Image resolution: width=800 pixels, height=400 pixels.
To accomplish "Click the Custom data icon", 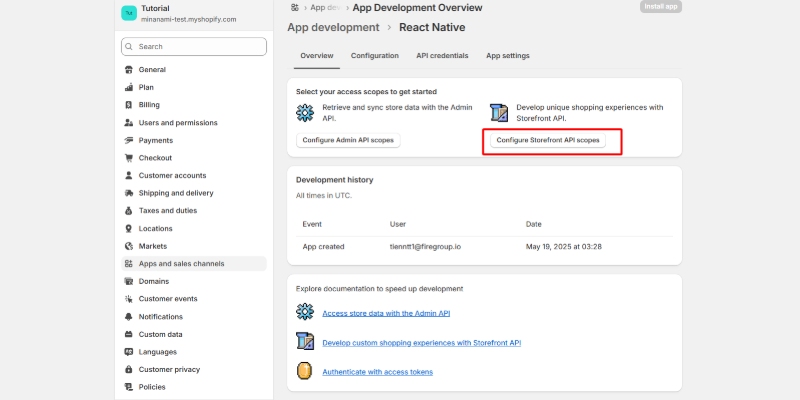I will 129,335.
